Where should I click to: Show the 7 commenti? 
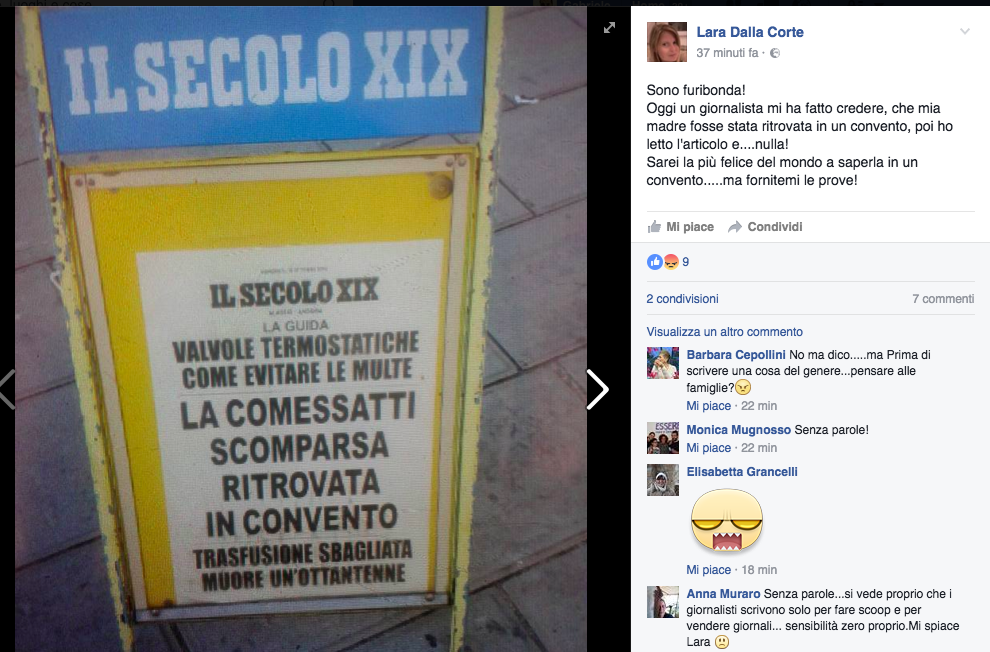point(943,299)
